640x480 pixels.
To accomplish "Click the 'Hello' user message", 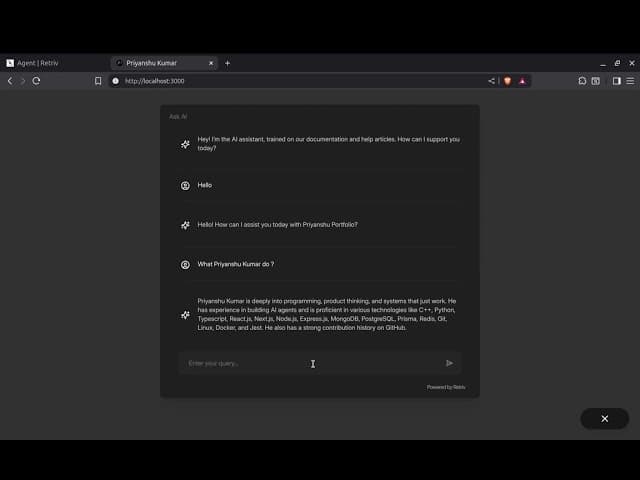I will (x=204, y=185).
